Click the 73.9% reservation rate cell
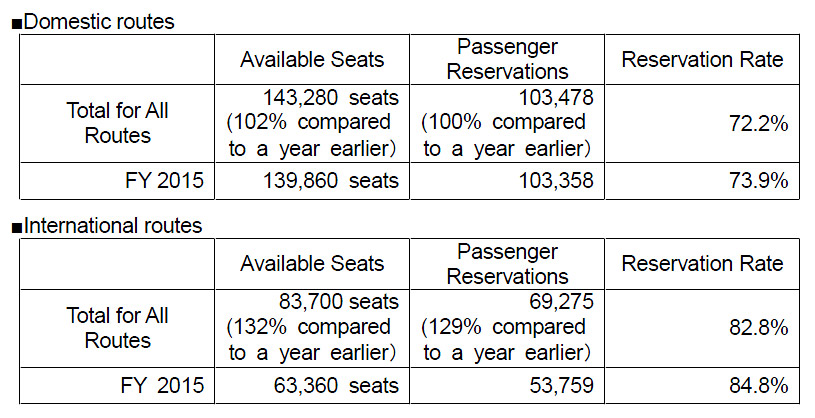The width and height of the screenshot is (815, 418). (x=702, y=181)
